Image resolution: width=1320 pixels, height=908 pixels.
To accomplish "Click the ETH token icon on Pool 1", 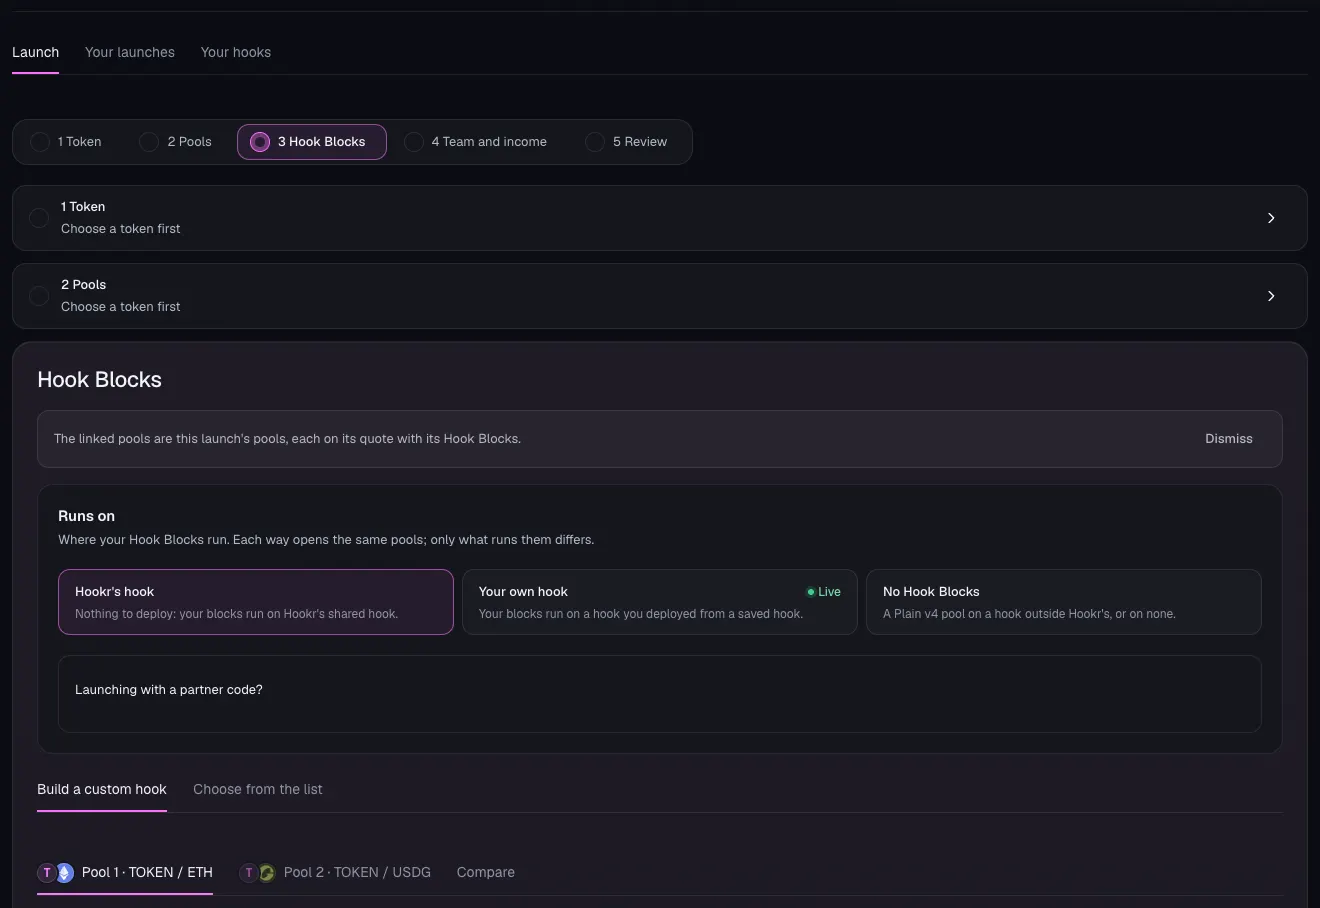I will coord(65,873).
